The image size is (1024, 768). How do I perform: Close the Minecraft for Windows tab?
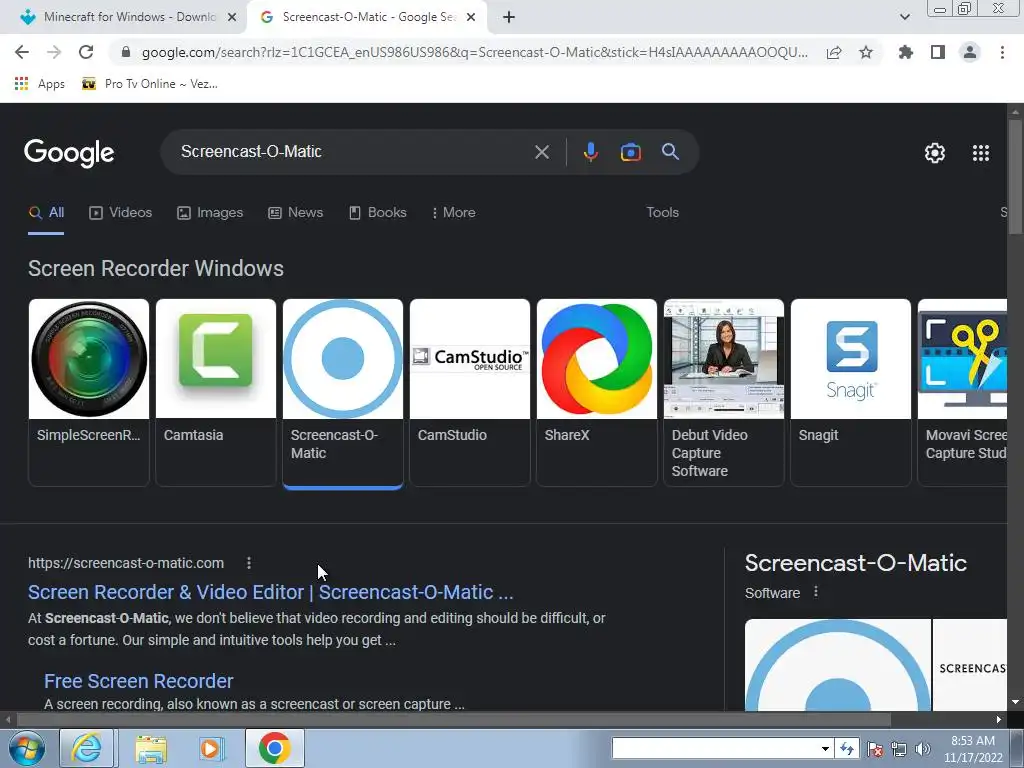click(232, 18)
